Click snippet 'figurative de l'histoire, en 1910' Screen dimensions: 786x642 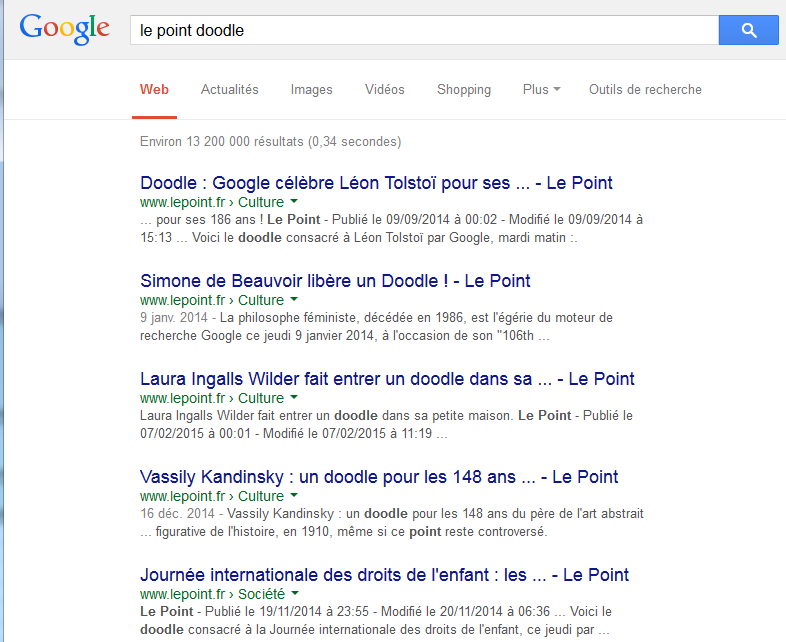click(x=241, y=532)
